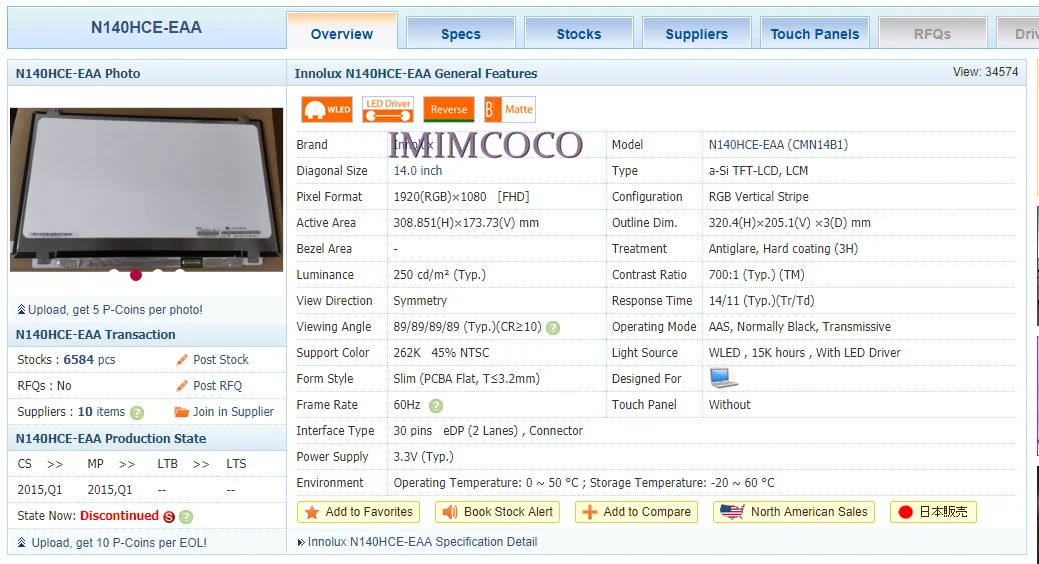Click the 262K 45% NTSC support color value
This screenshot has height=564, width=1039.
pos(441,353)
